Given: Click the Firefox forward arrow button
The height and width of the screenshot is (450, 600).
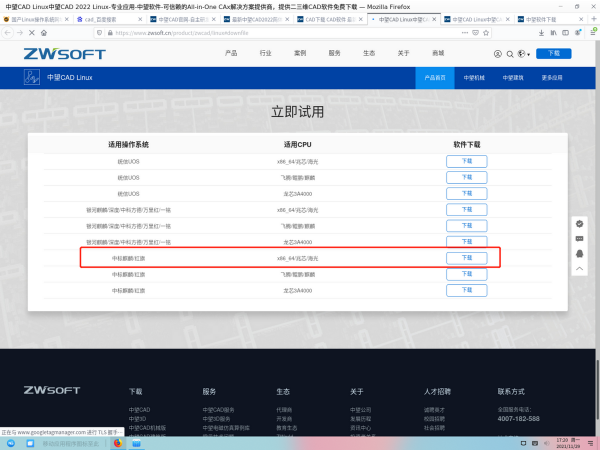Looking at the screenshot, I should [20, 33].
